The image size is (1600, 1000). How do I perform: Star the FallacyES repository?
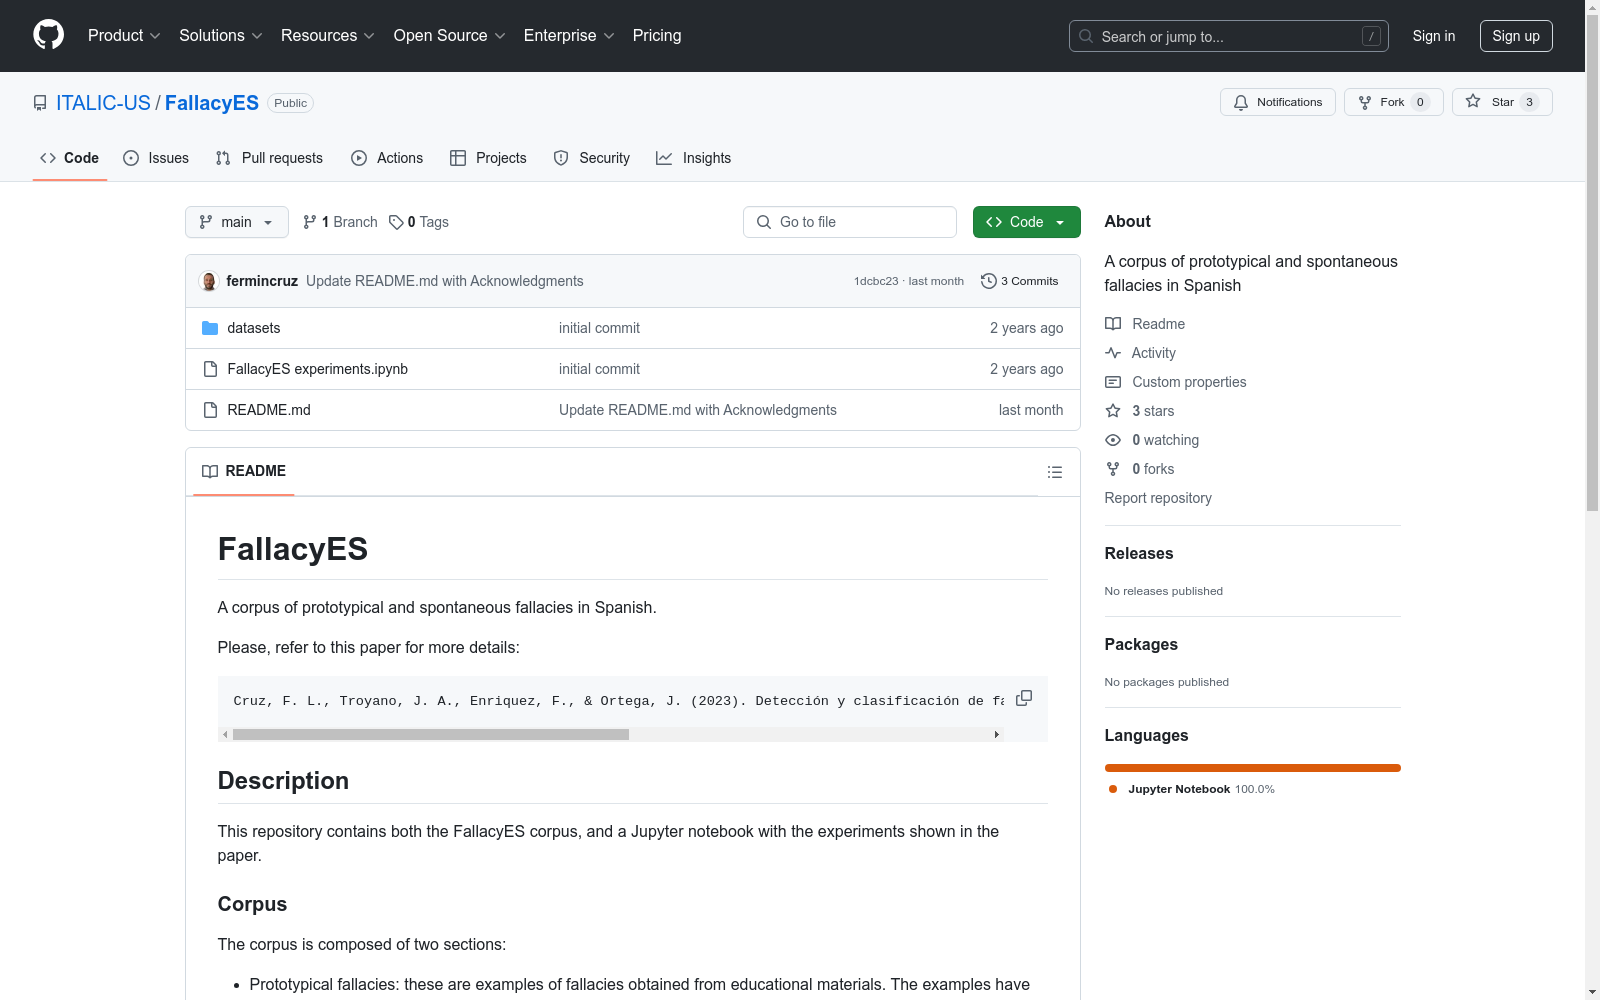tap(1501, 102)
